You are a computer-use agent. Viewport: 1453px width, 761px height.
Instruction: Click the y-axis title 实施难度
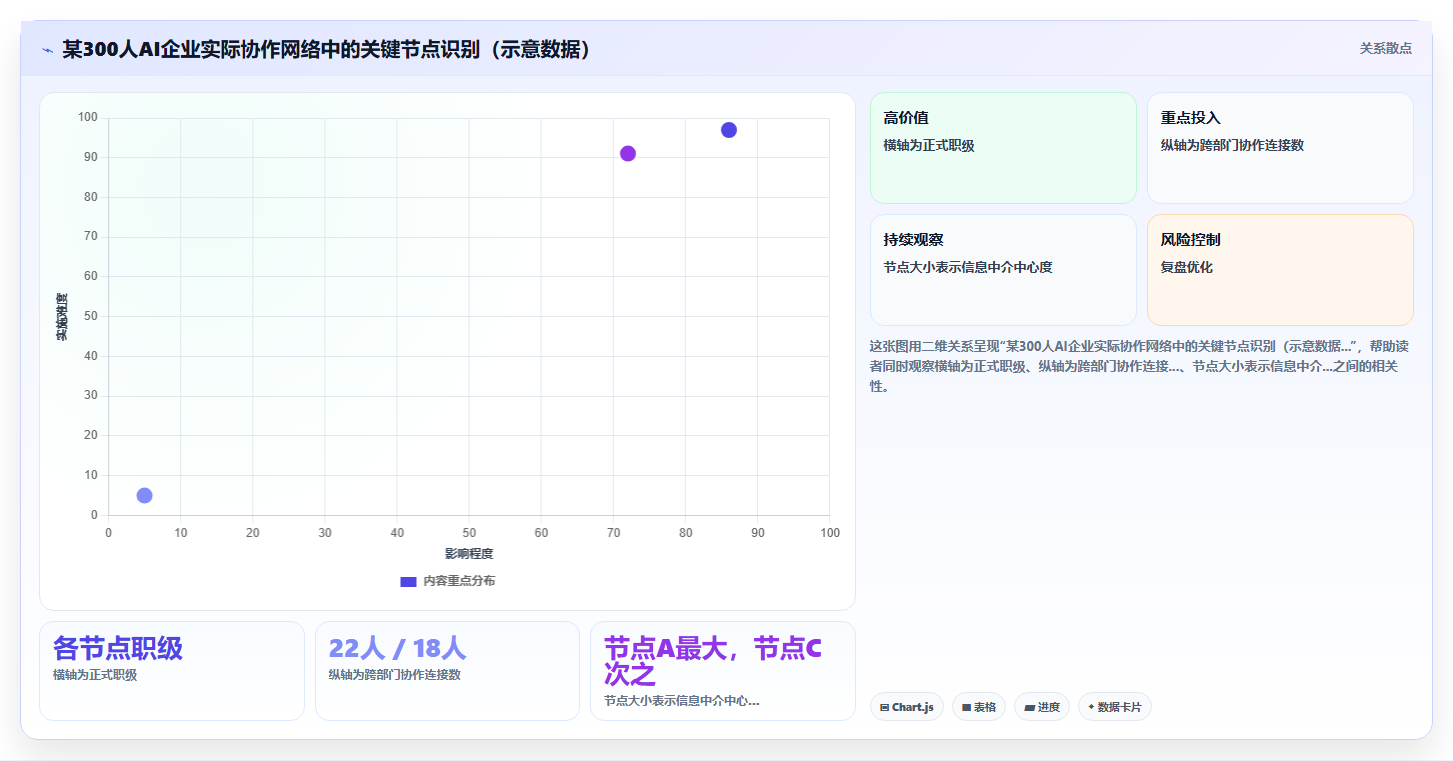click(x=62, y=317)
